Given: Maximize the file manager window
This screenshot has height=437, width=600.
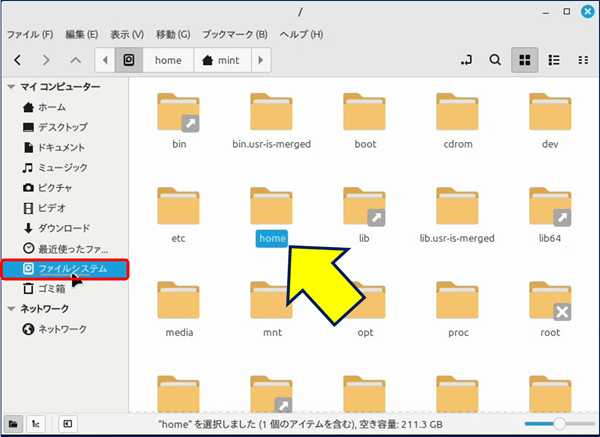Looking at the screenshot, I should pyautogui.click(x=567, y=11).
